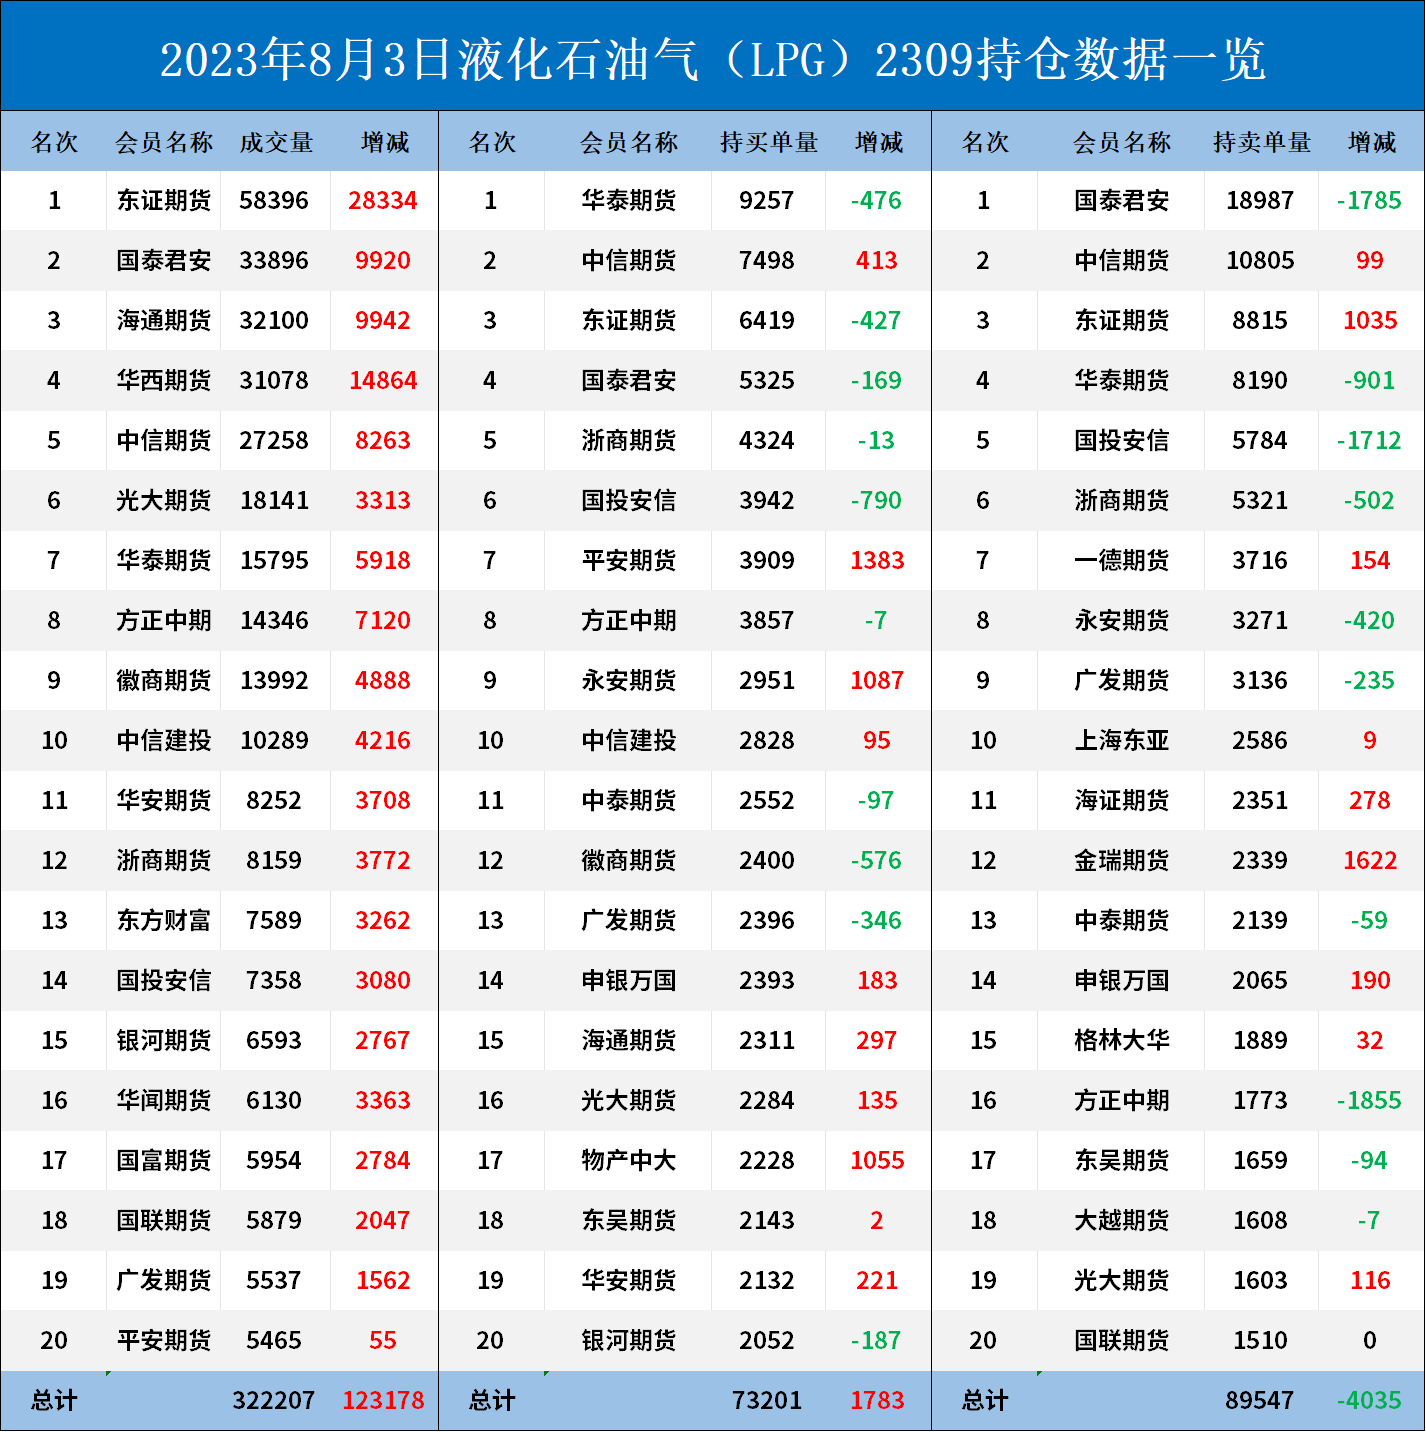Click volume value '58396' for 东证期货
The width and height of the screenshot is (1426, 1432).
(274, 201)
